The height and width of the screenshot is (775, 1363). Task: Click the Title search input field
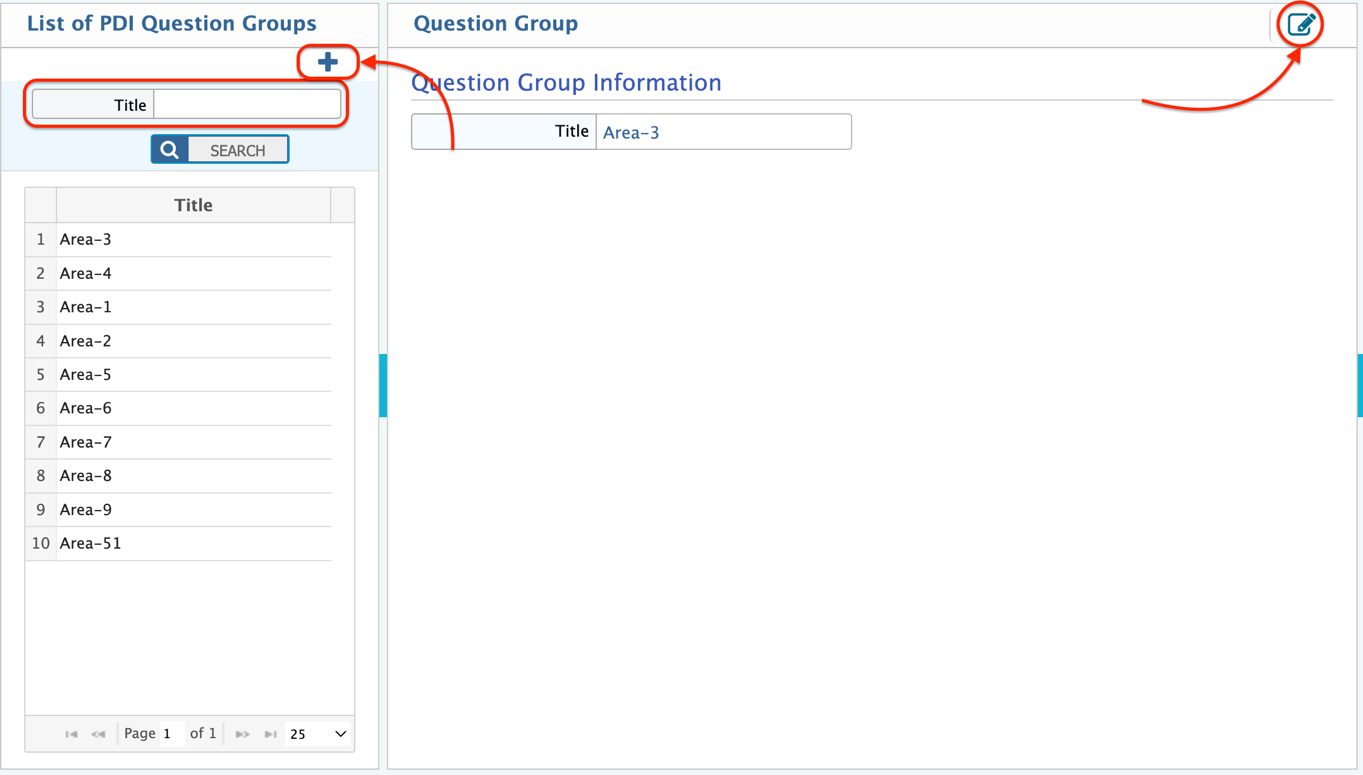(247, 105)
